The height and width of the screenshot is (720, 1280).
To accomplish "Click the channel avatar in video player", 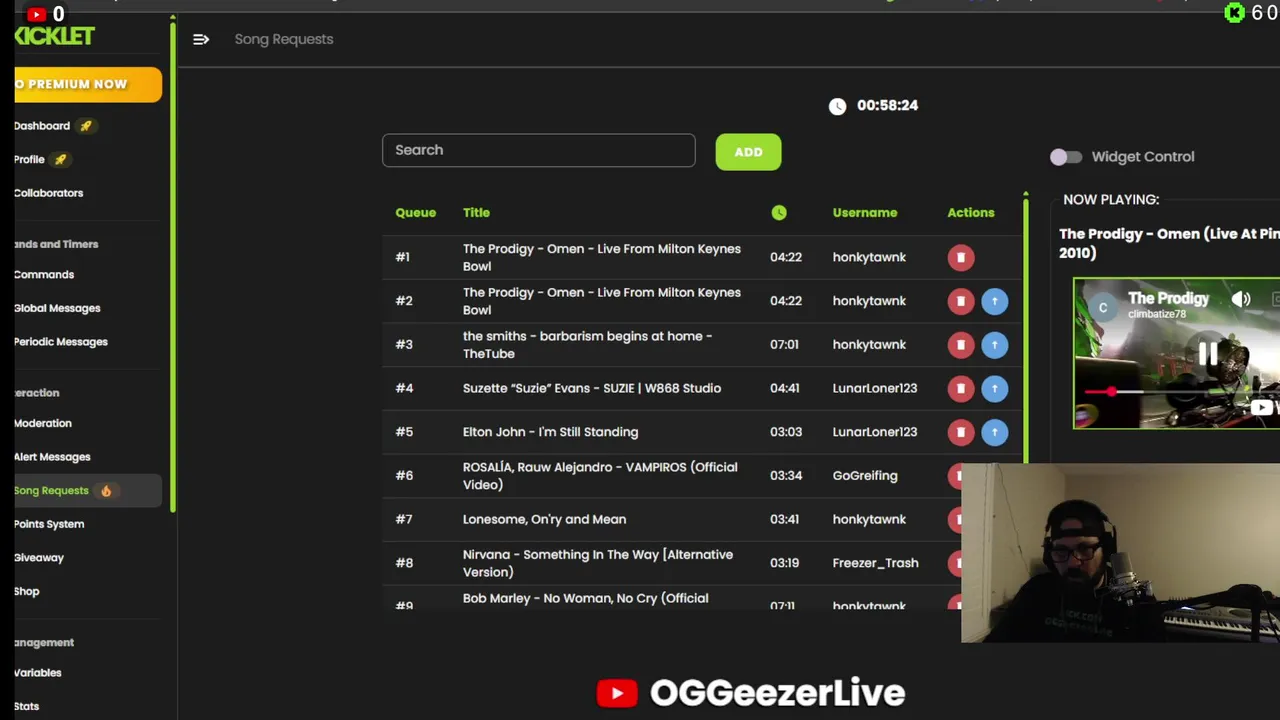I will (x=1103, y=307).
